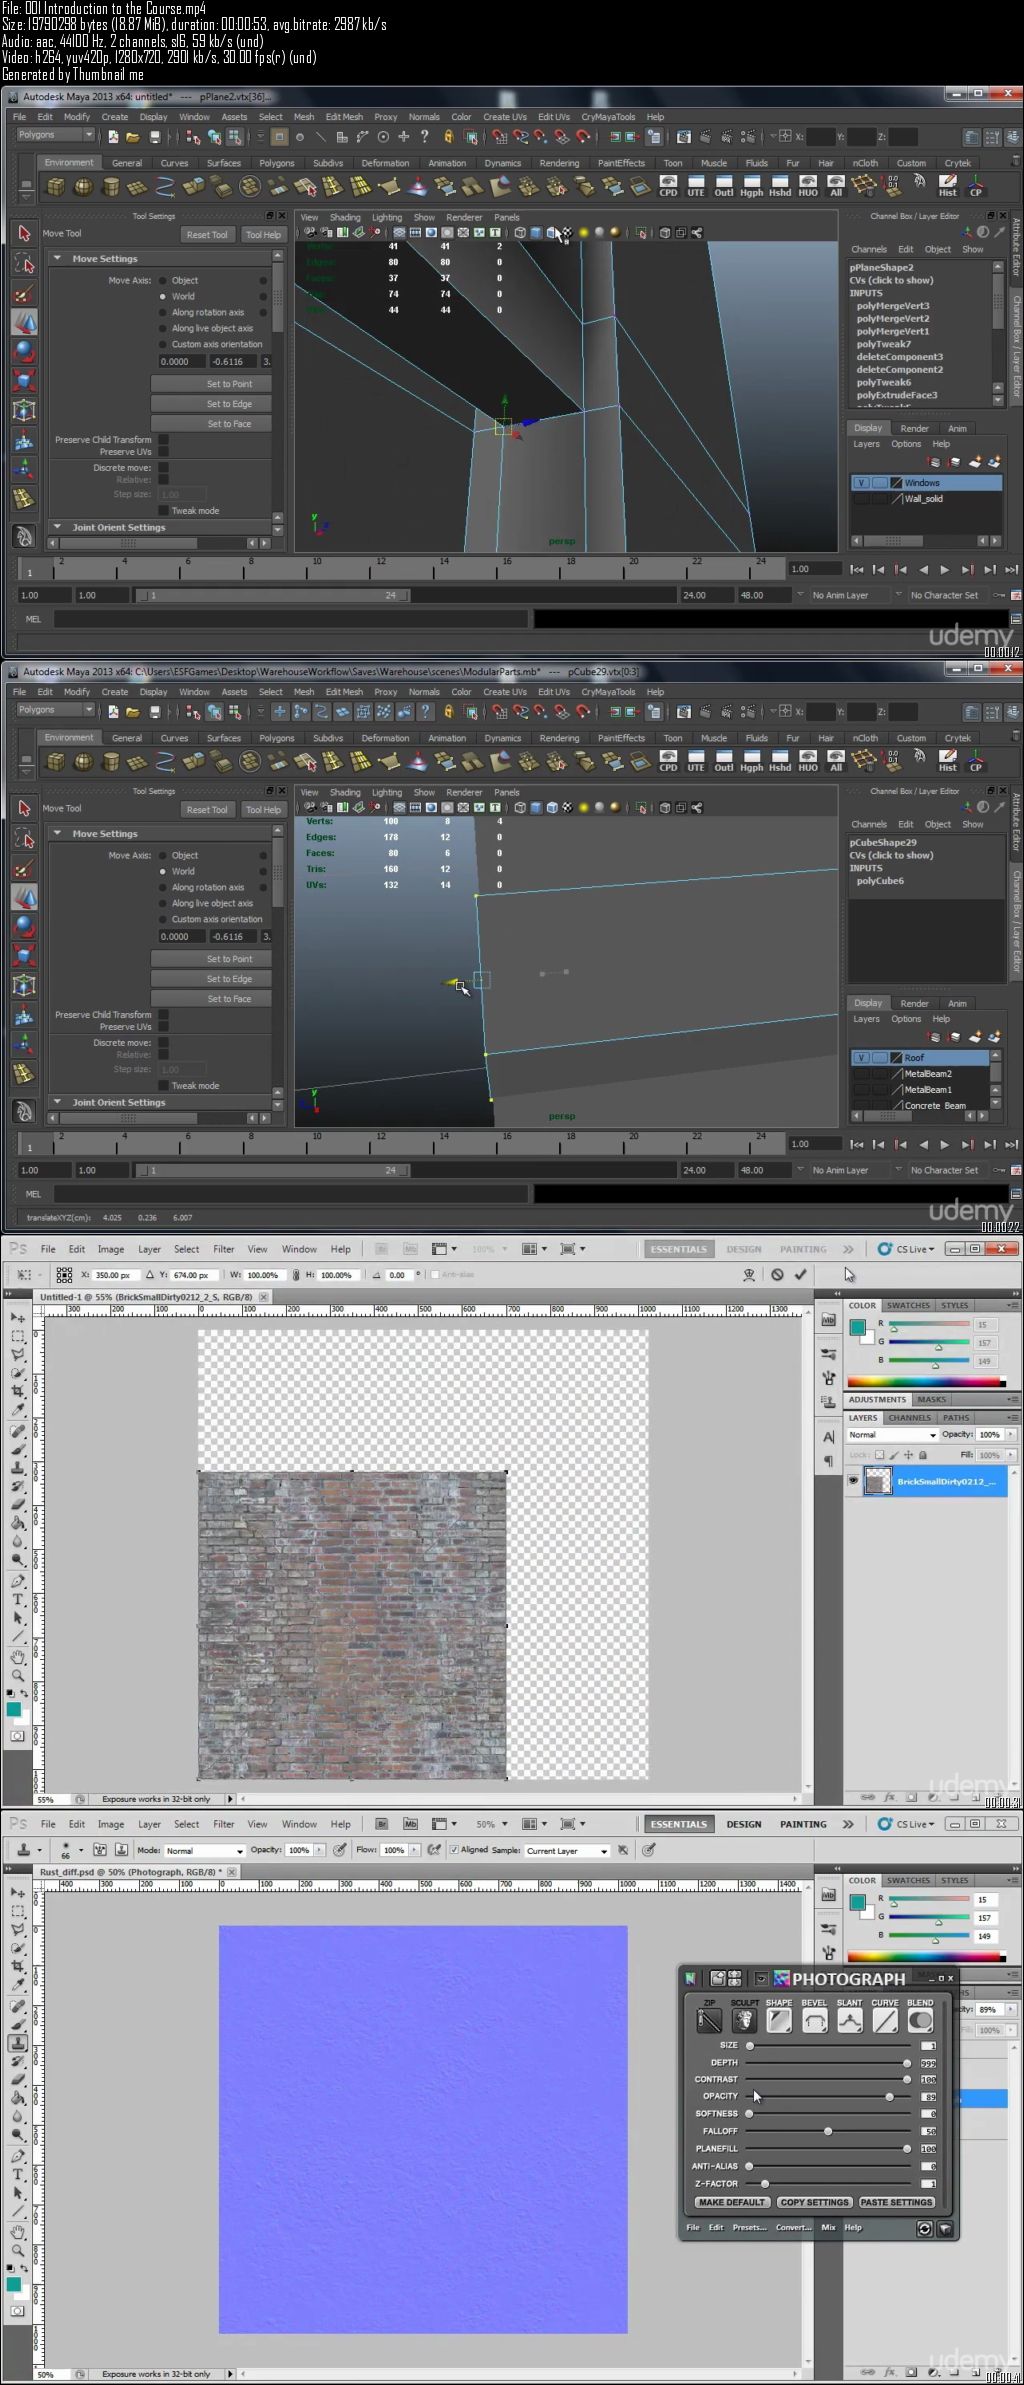The width and height of the screenshot is (1024, 2385).
Task: Switch to Swatches tab in brick texture Photoshop window
Action: pos(908,1305)
